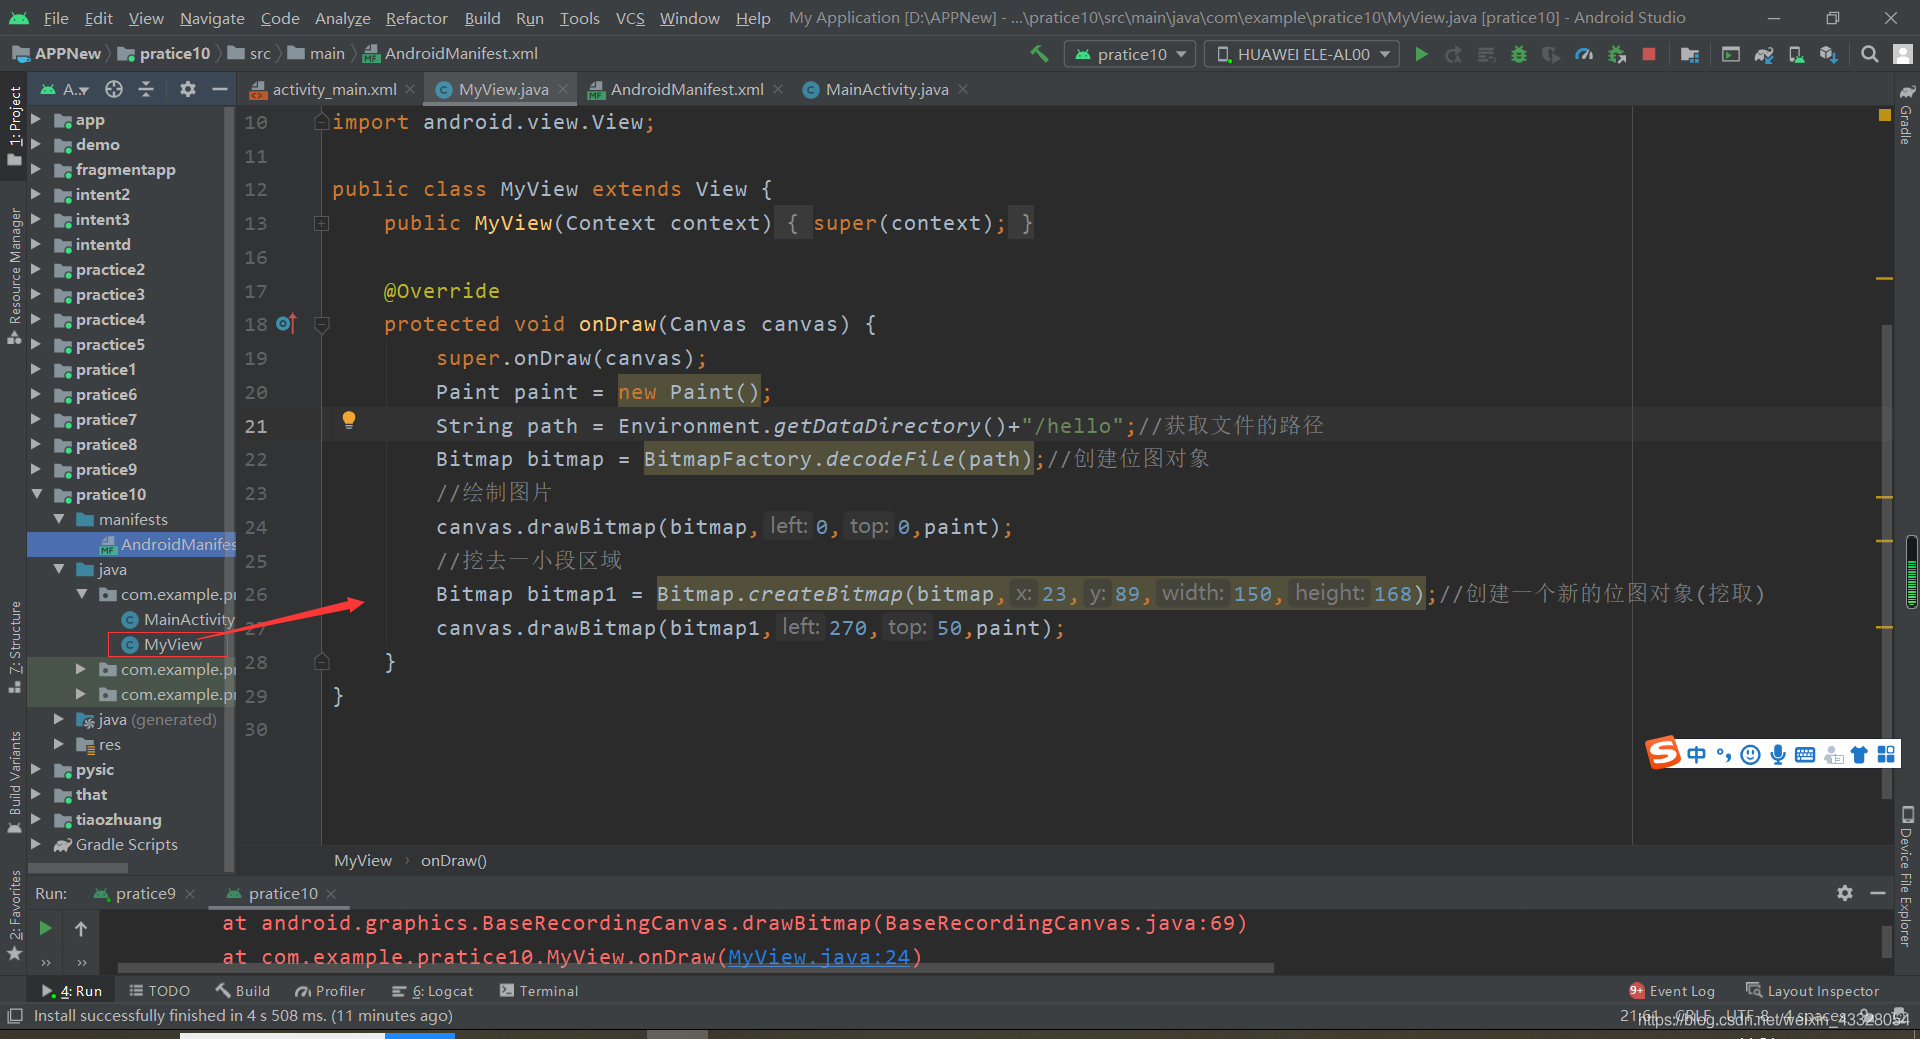Image resolution: width=1920 pixels, height=1039 pixels.
Task: Click the Debug app bug icon
Action: (x=1519, y=54)
